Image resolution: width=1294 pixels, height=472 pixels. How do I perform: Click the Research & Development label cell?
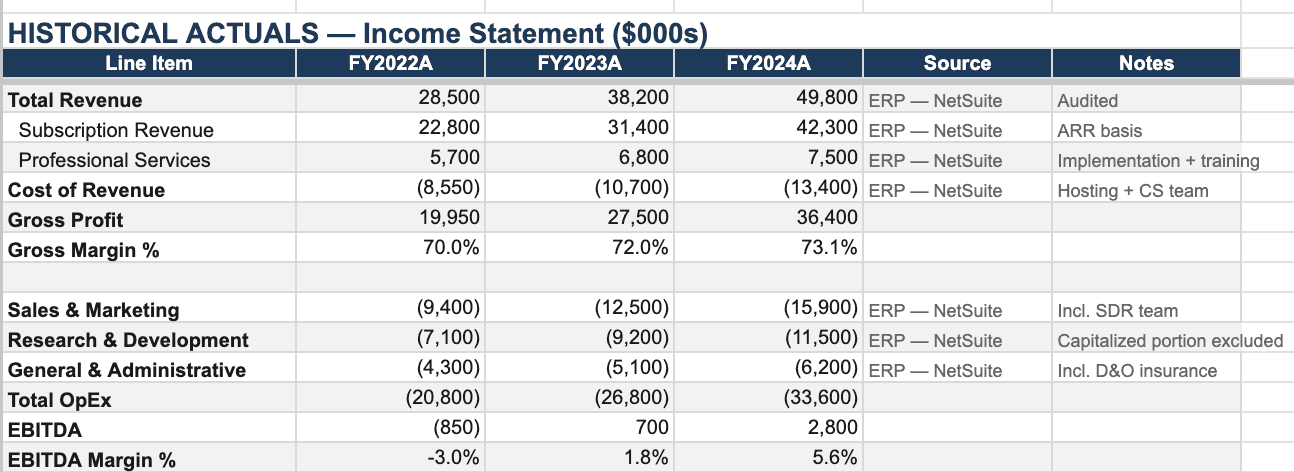(128, 340)
